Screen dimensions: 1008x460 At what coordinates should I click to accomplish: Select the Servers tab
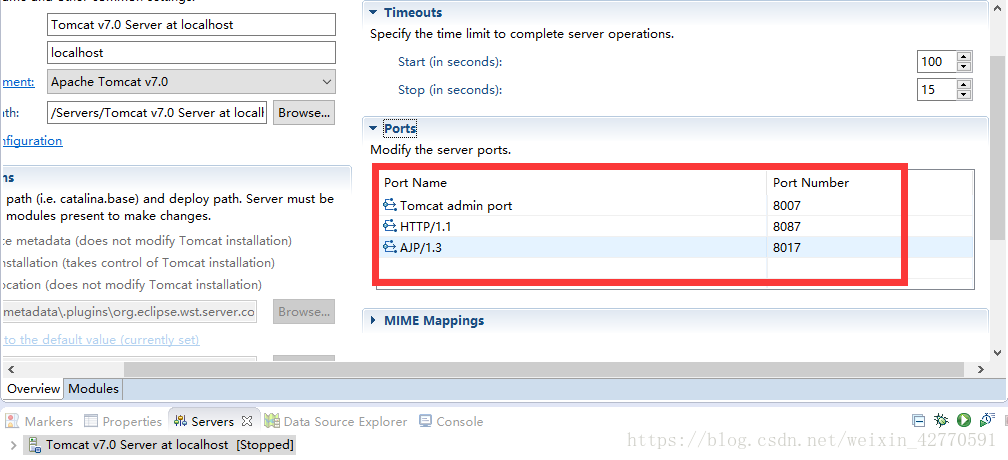click(212, 421)
